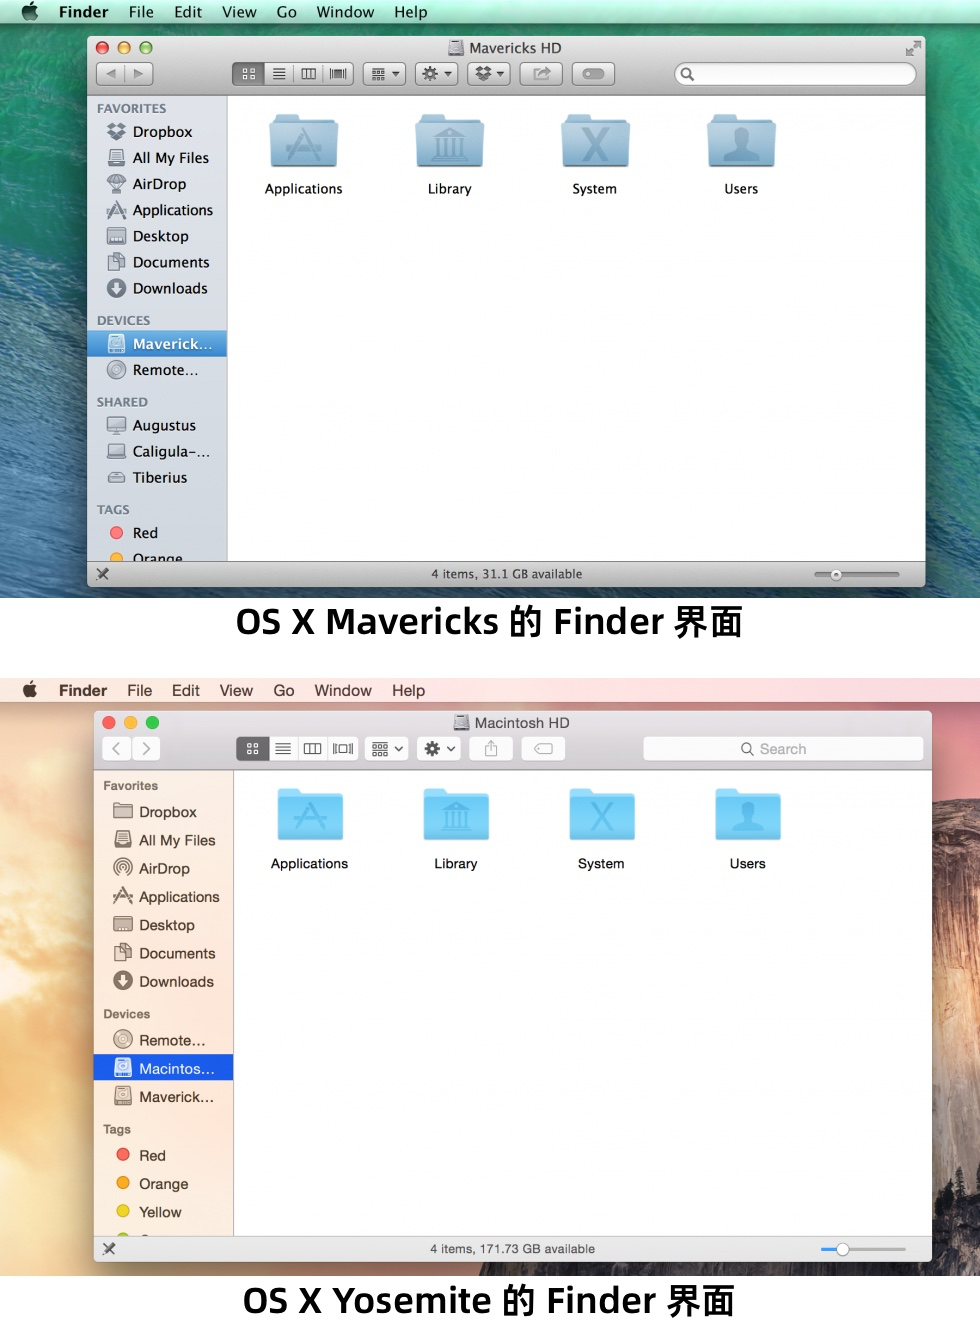980x1339 pixels.
Task: Switch to list view in the Yosemite Finder toolbar
Action: [283, 748]
